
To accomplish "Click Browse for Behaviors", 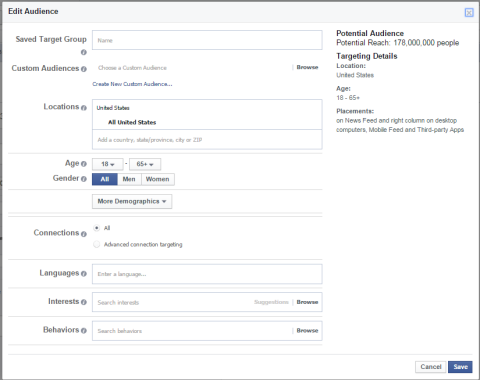I will 307,331.
